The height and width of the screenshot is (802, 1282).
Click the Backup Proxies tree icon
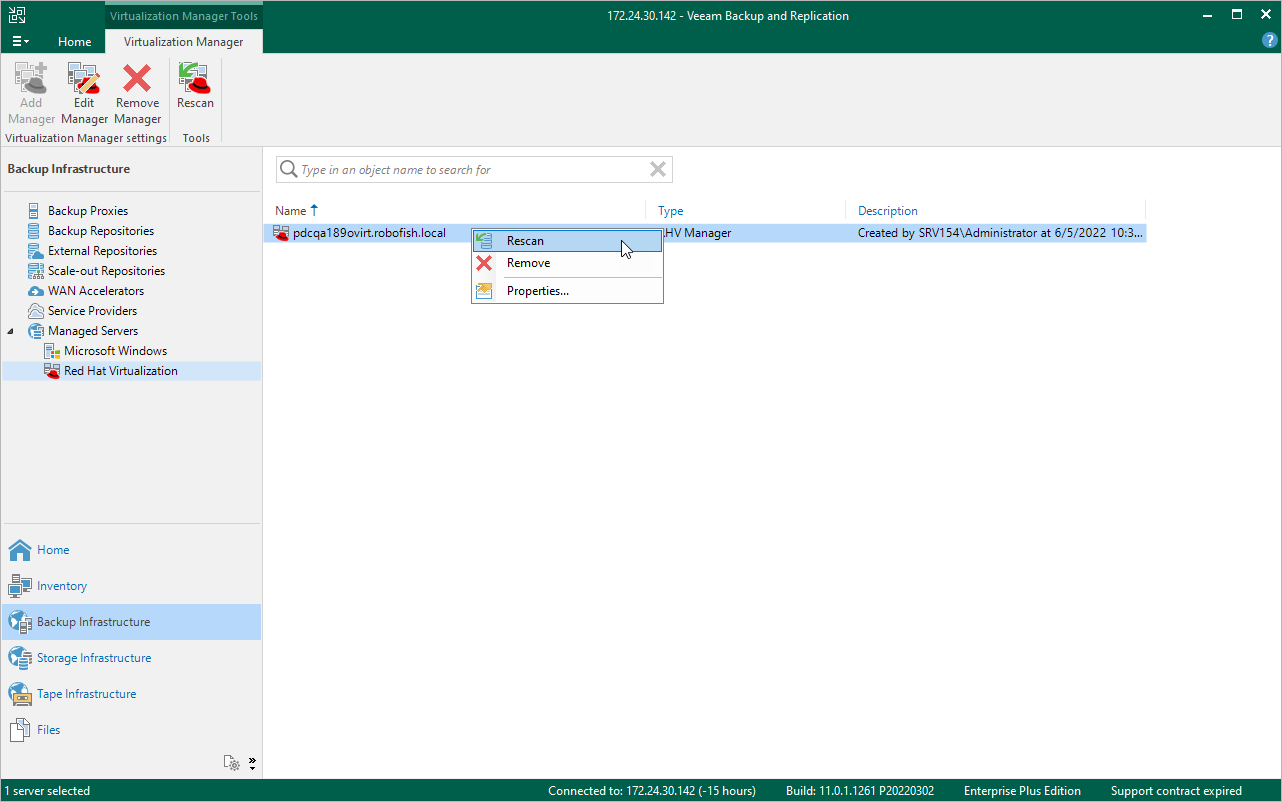(x=36, y=211)
